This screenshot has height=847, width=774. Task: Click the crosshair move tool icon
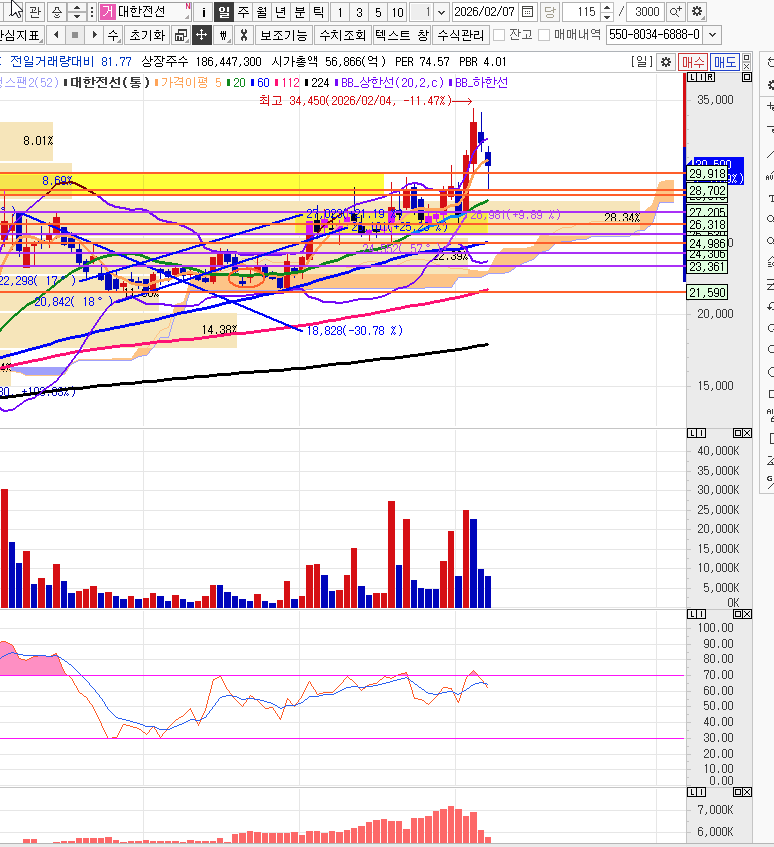point(201,35)
